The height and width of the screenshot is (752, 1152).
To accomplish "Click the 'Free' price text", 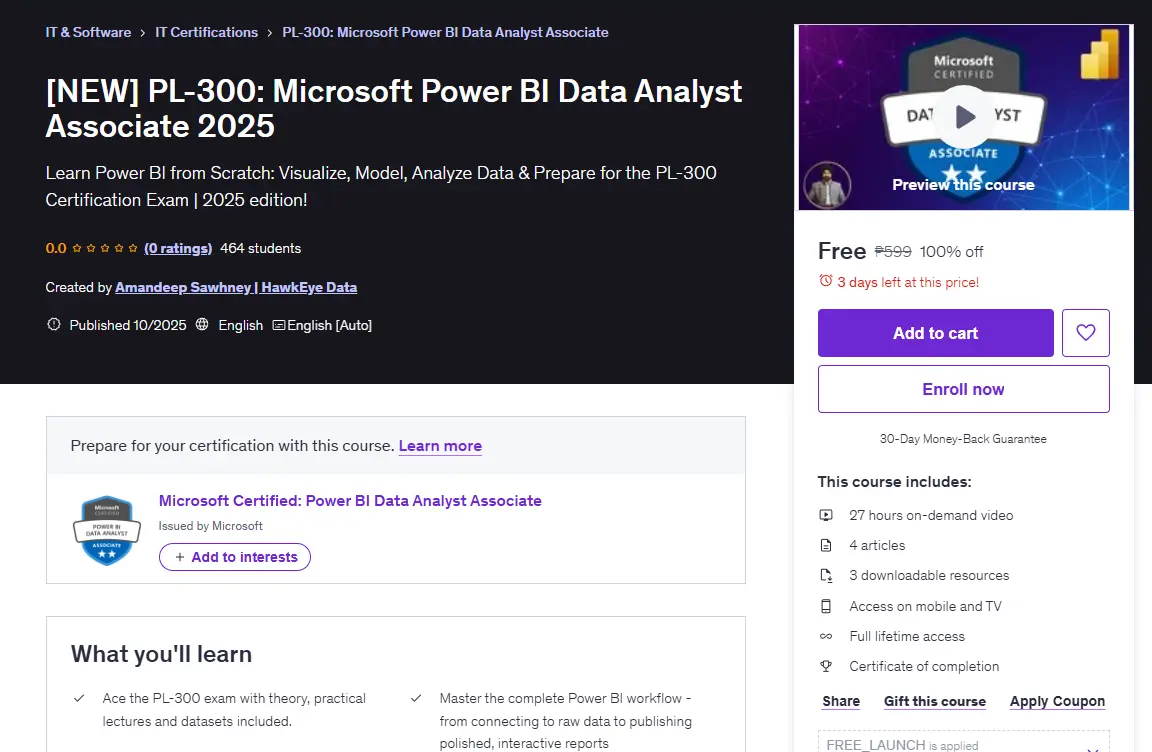I will point(842,251).
